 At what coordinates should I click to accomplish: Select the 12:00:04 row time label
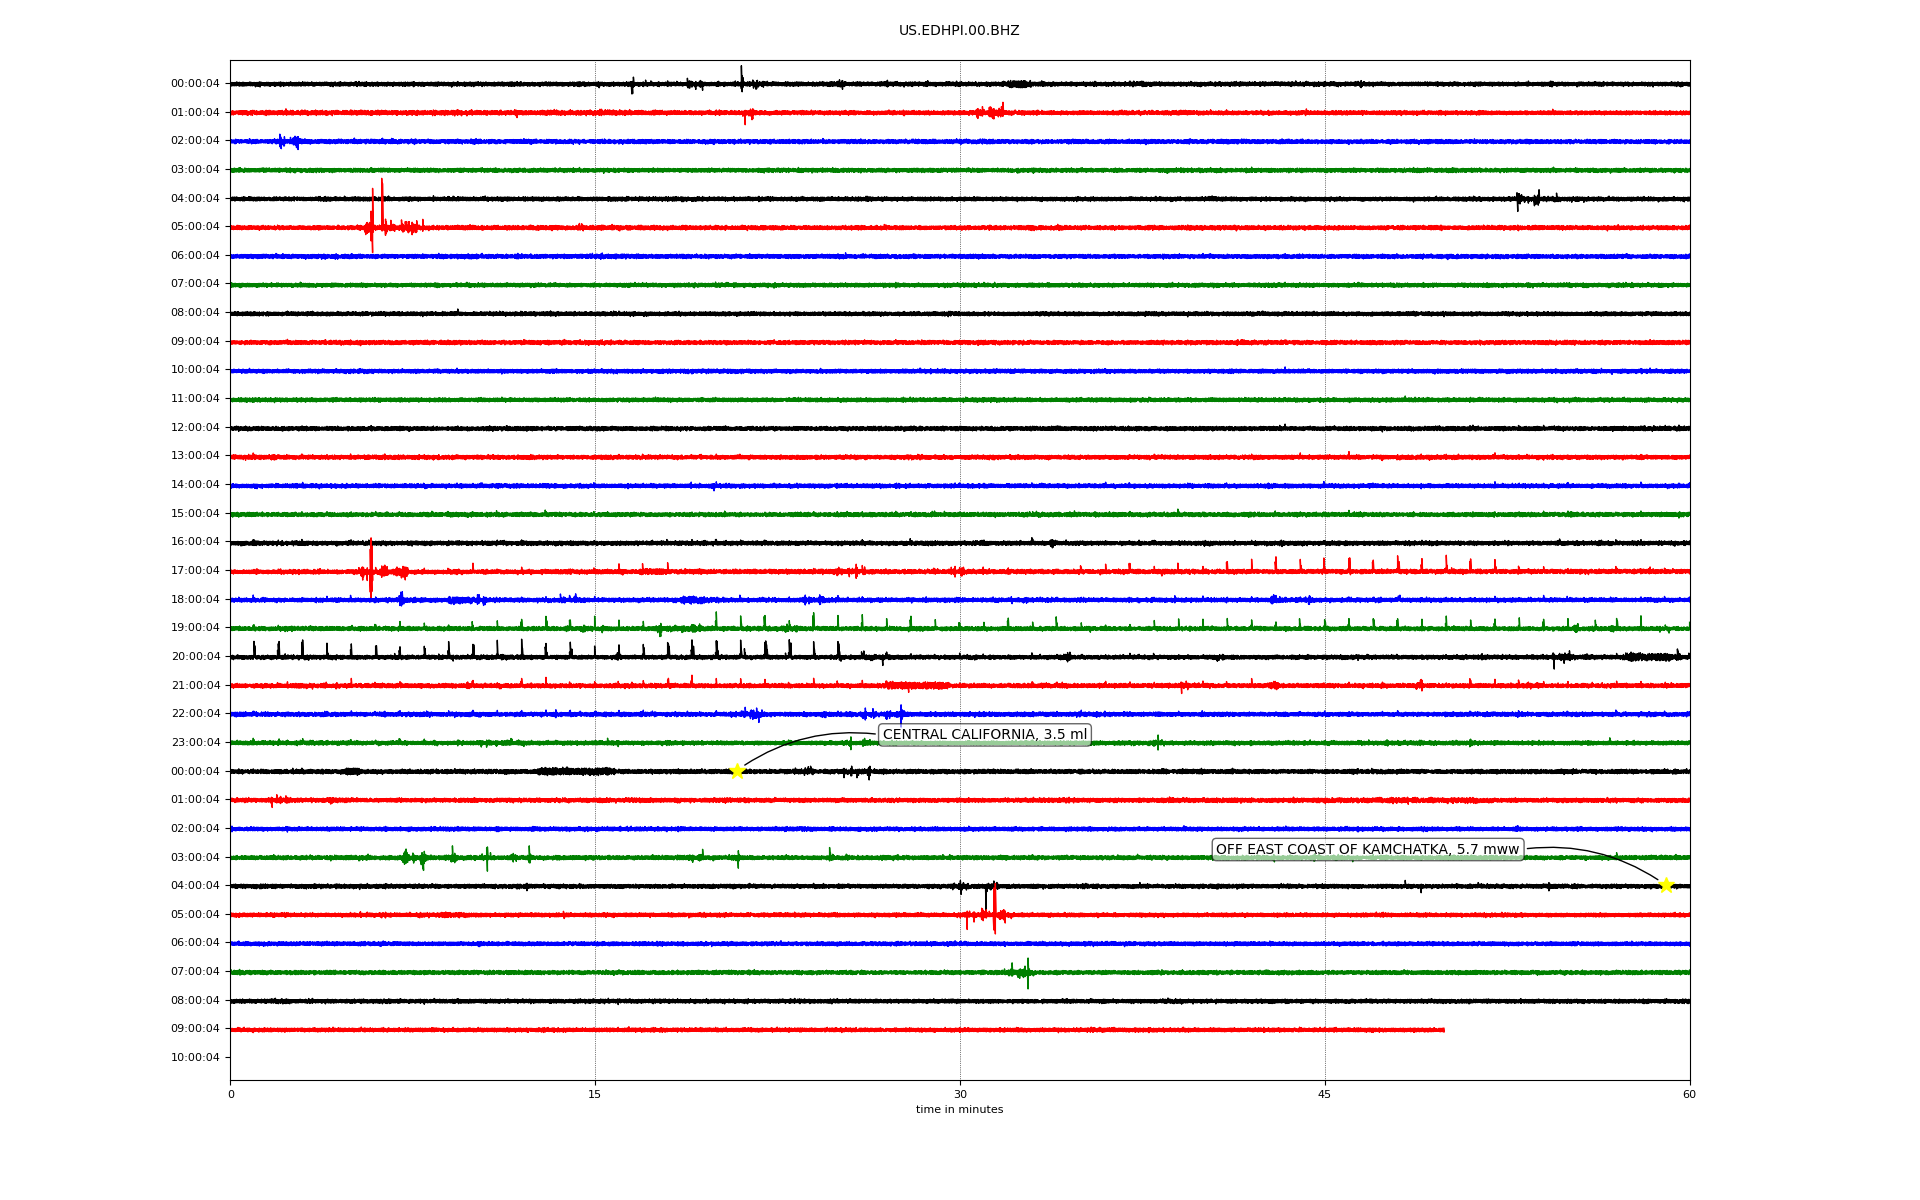coord(195,428)
